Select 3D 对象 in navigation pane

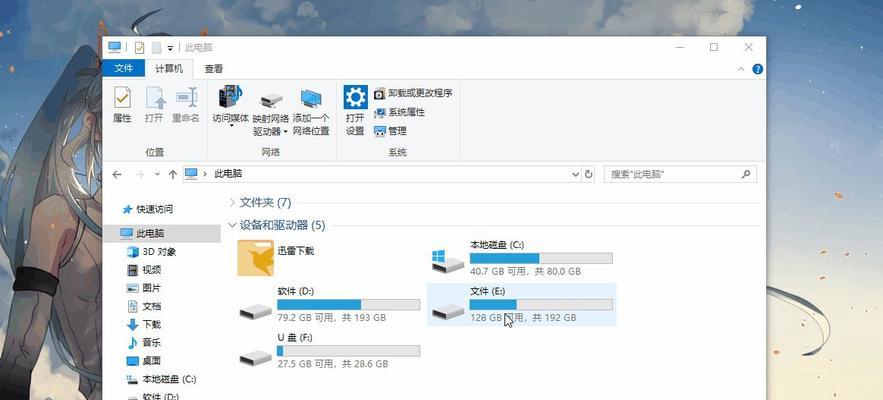pos(151,252)
